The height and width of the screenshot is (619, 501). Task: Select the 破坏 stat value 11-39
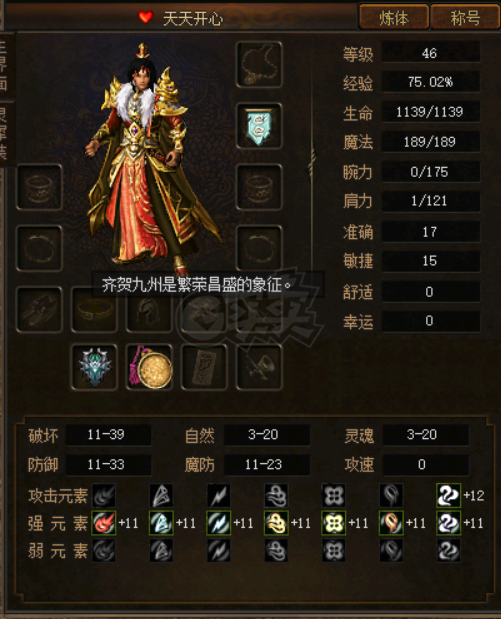pos(108,435)
